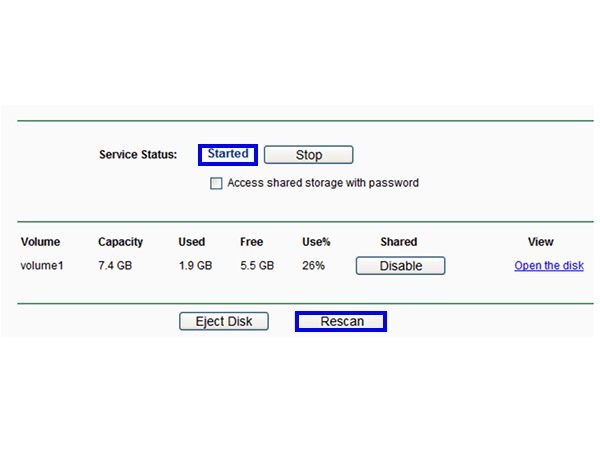Viewport: 600px width, 450px height.
Task: Select the Use% column header
Action: pyautogui.click(x=316, y=242)
